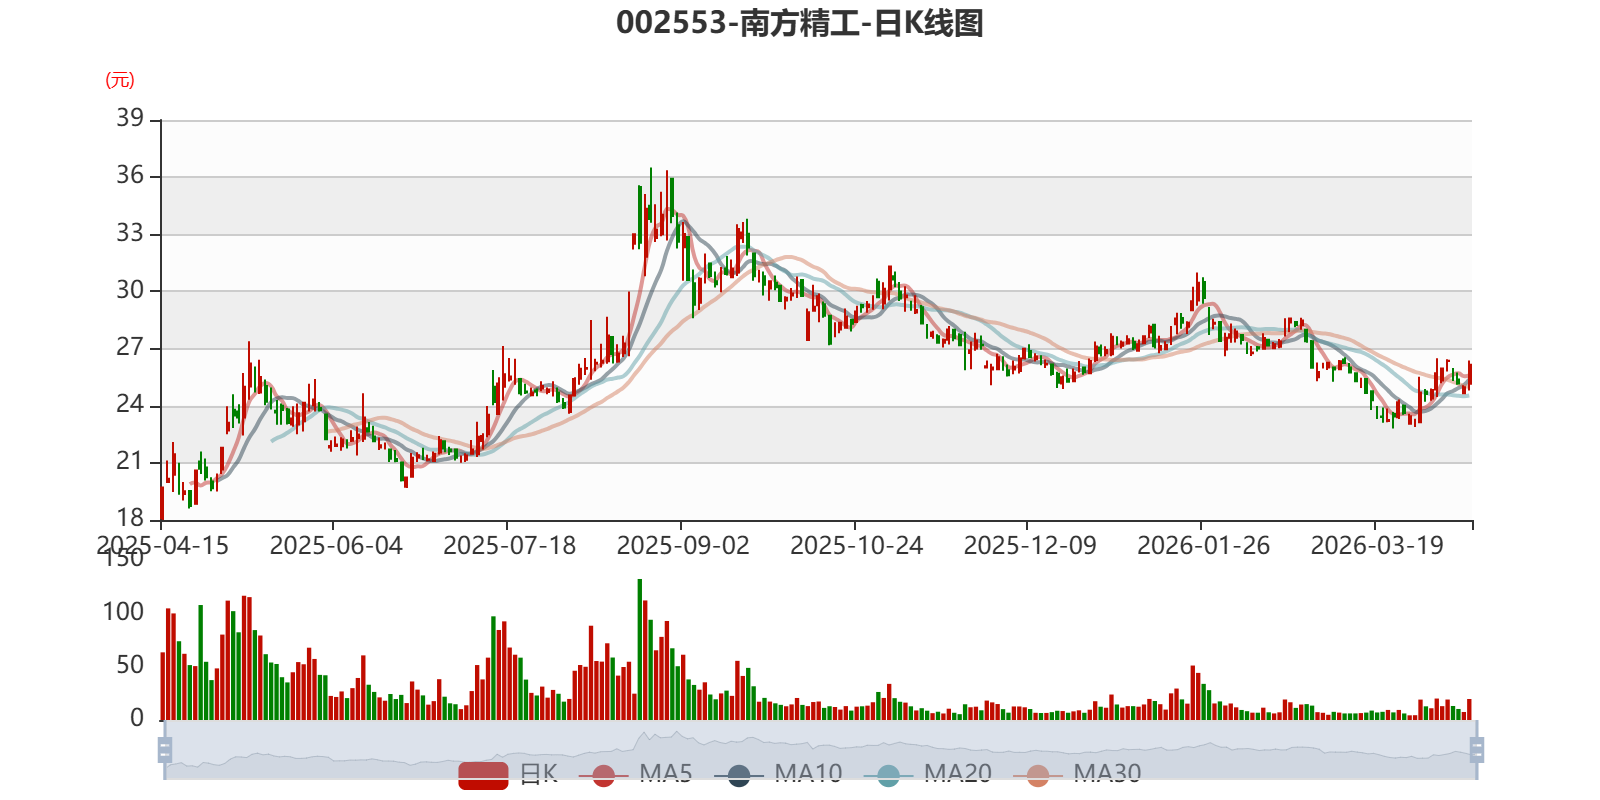Click the 2025-09-02 date axis label

[683, 546]
